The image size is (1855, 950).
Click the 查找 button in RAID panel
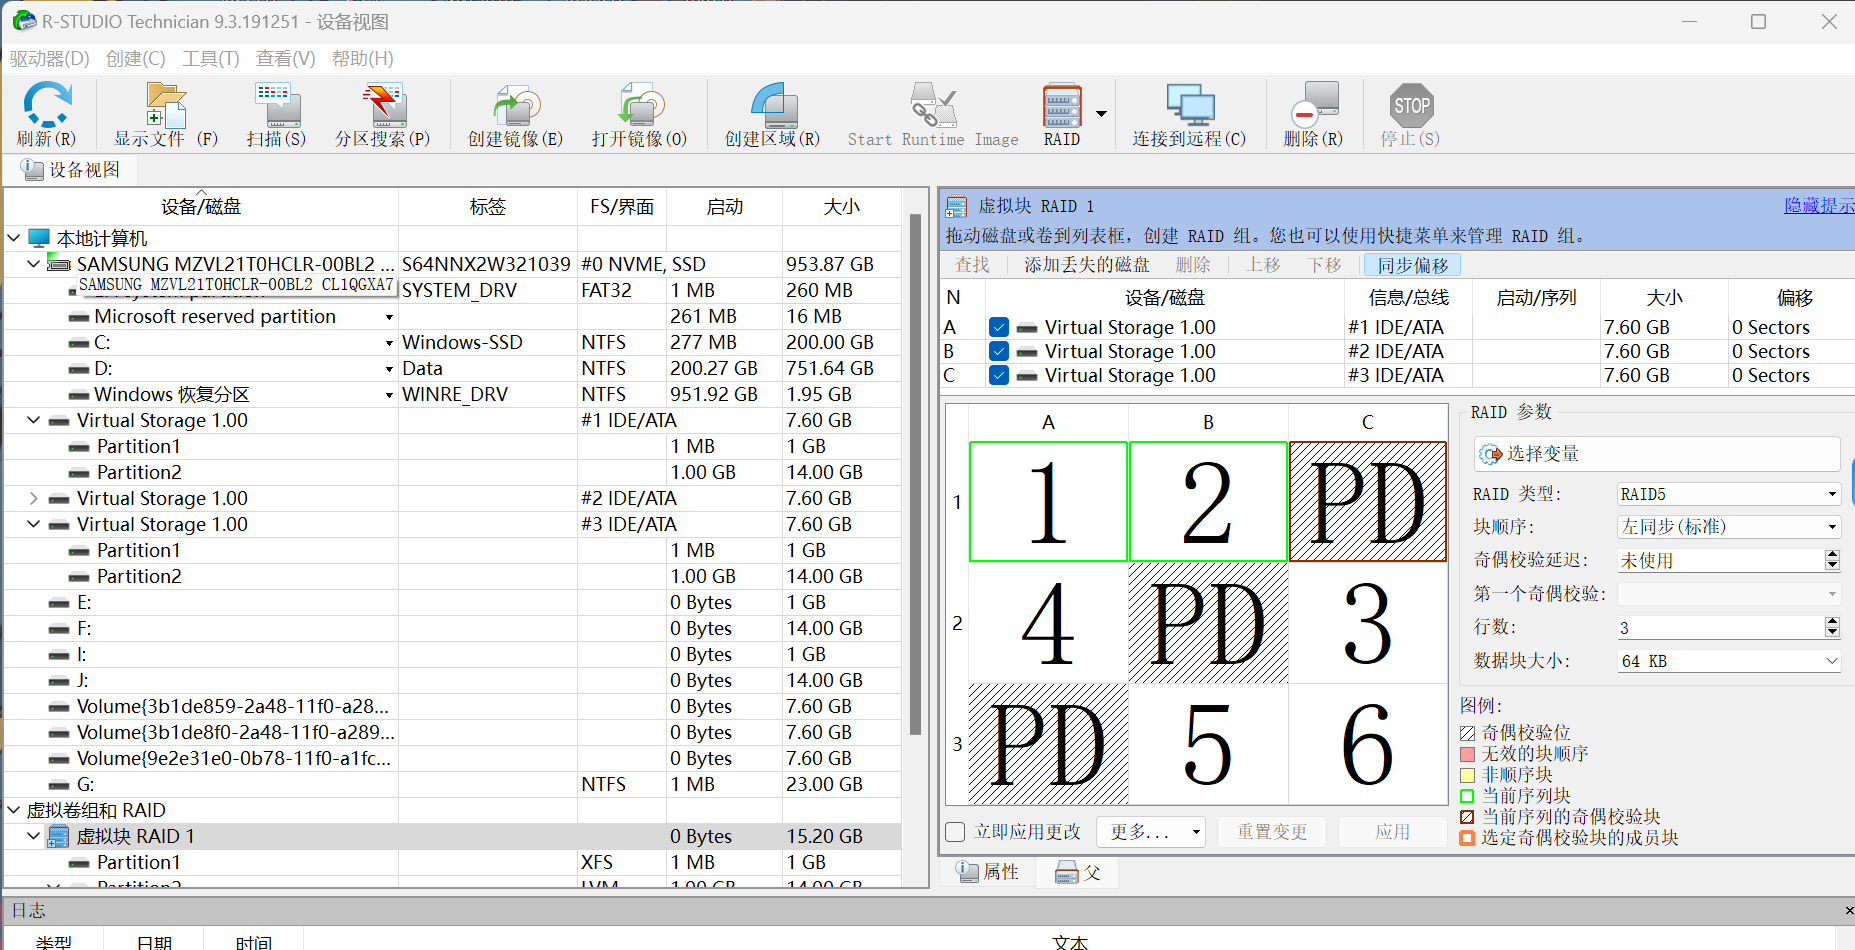click(x=972, y=265)
